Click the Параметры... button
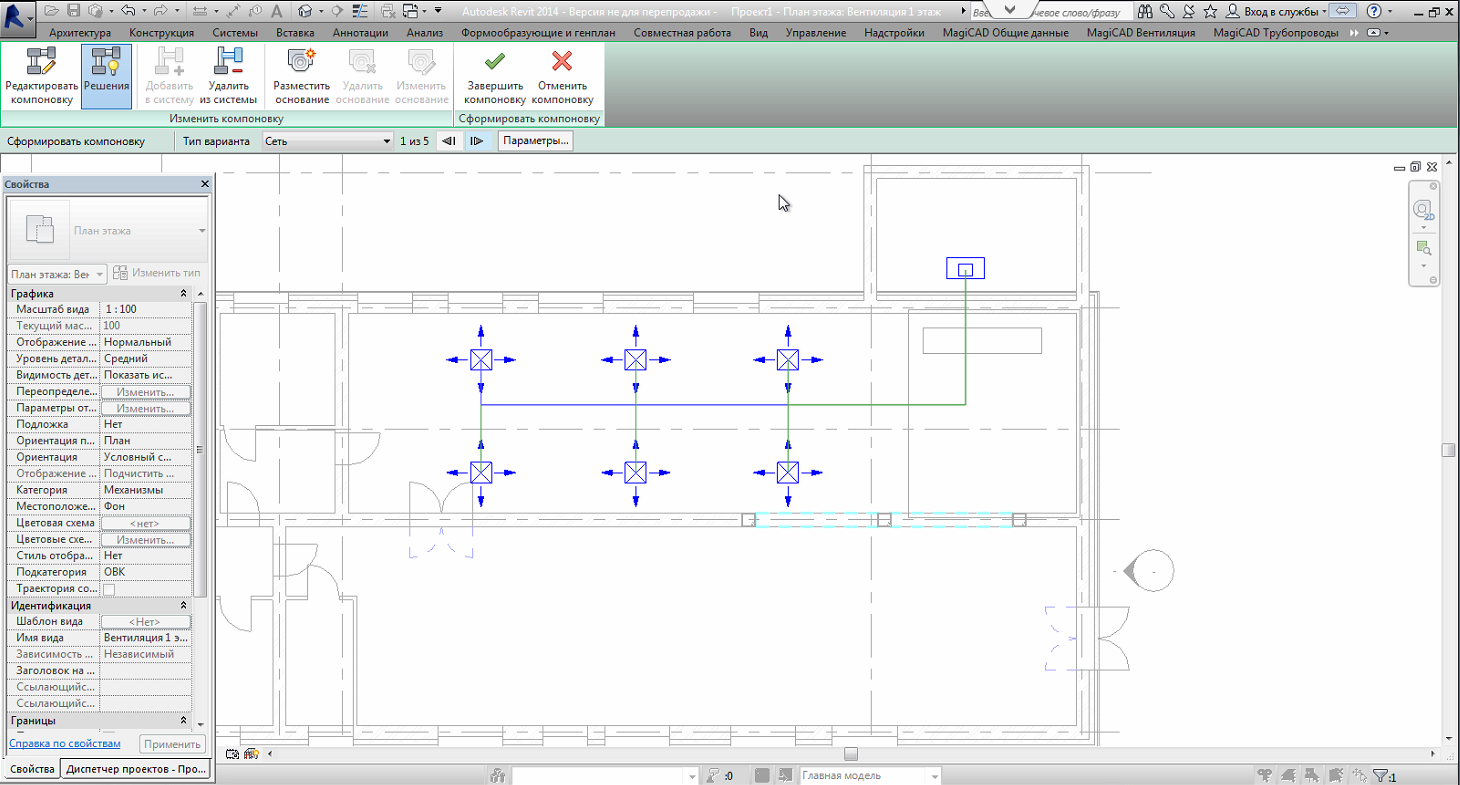Viewport: 1460px width, 785px height. coord(536,141)
